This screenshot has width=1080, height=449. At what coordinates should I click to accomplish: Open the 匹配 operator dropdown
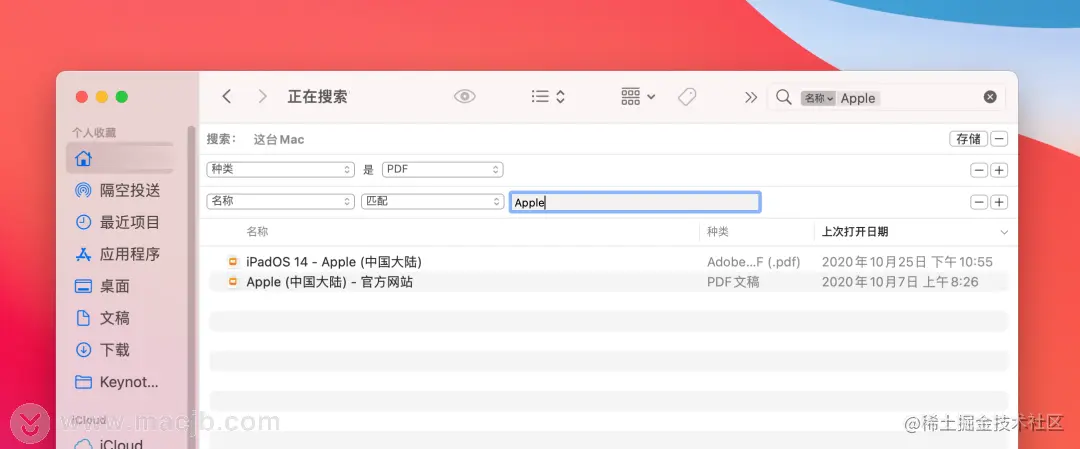point(433,202)
